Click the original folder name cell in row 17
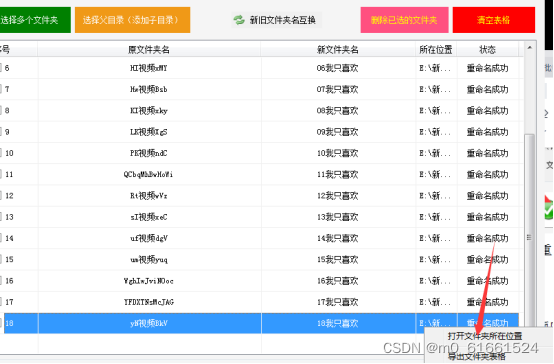Screen dimensions: 554x364 pos(148,302)
